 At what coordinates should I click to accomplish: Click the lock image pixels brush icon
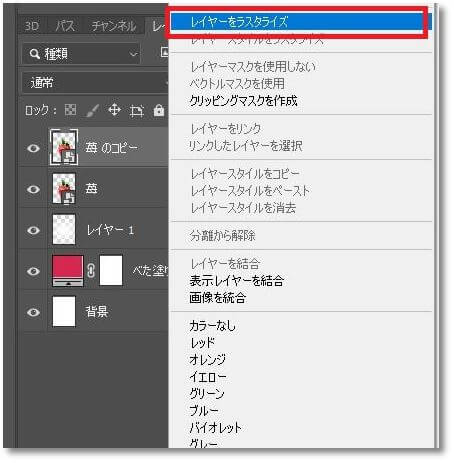pos(92,111)
